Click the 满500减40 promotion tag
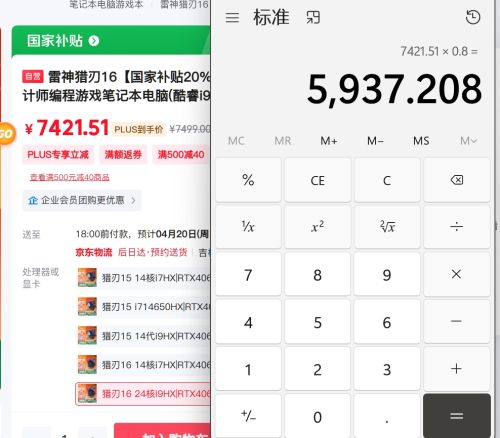The width and height of the screenshot is (500, 438). click(181, 155)
